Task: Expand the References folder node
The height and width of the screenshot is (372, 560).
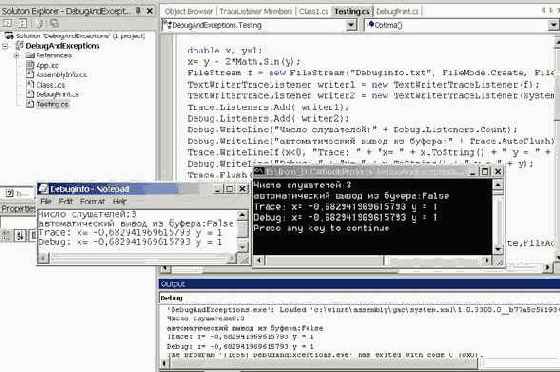Action: click(x=16, y=56)
